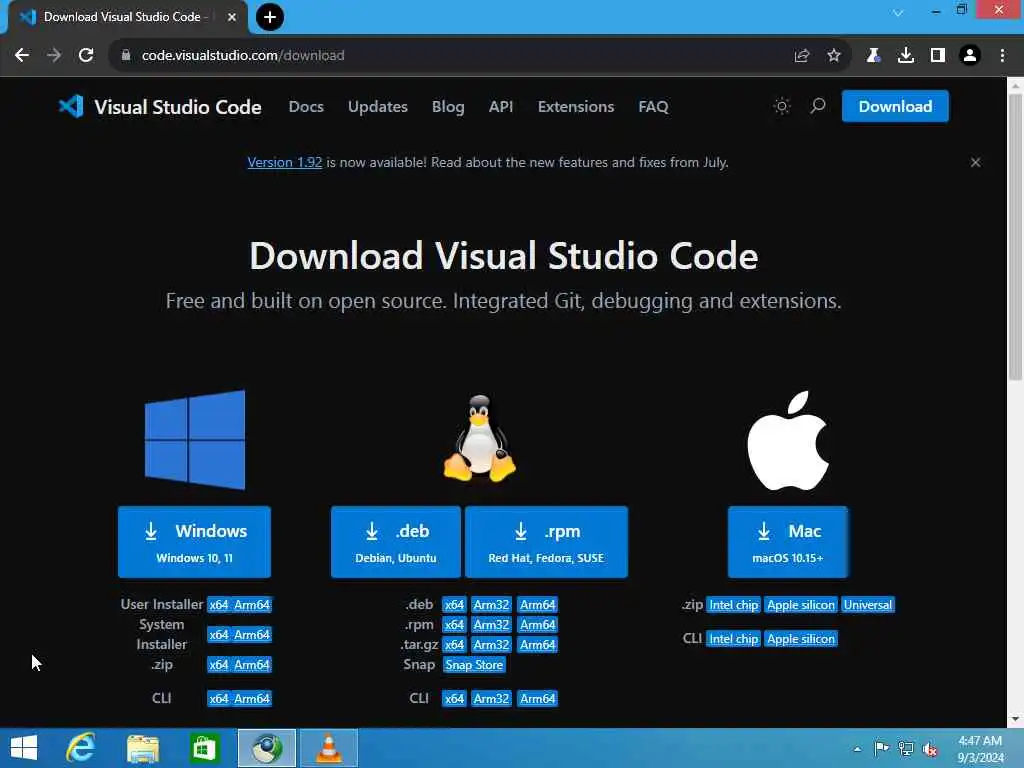Click Mac .zip Intel chip link
This screenshot has width=1024, height=768.
(x=733, y=605)
